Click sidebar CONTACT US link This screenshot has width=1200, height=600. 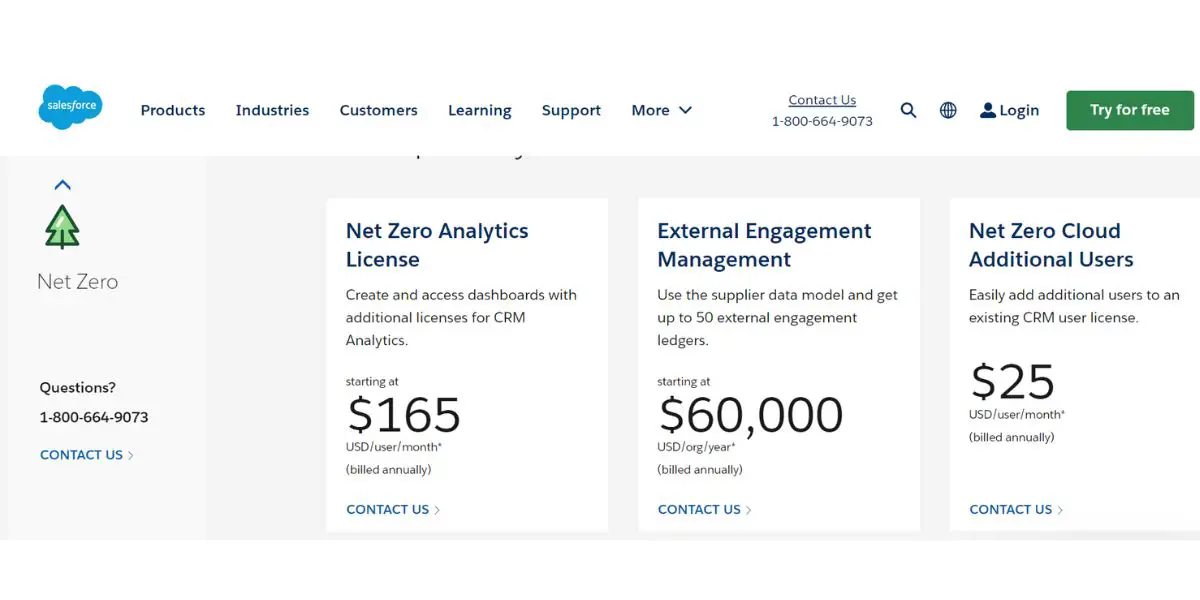click(86, 455)
